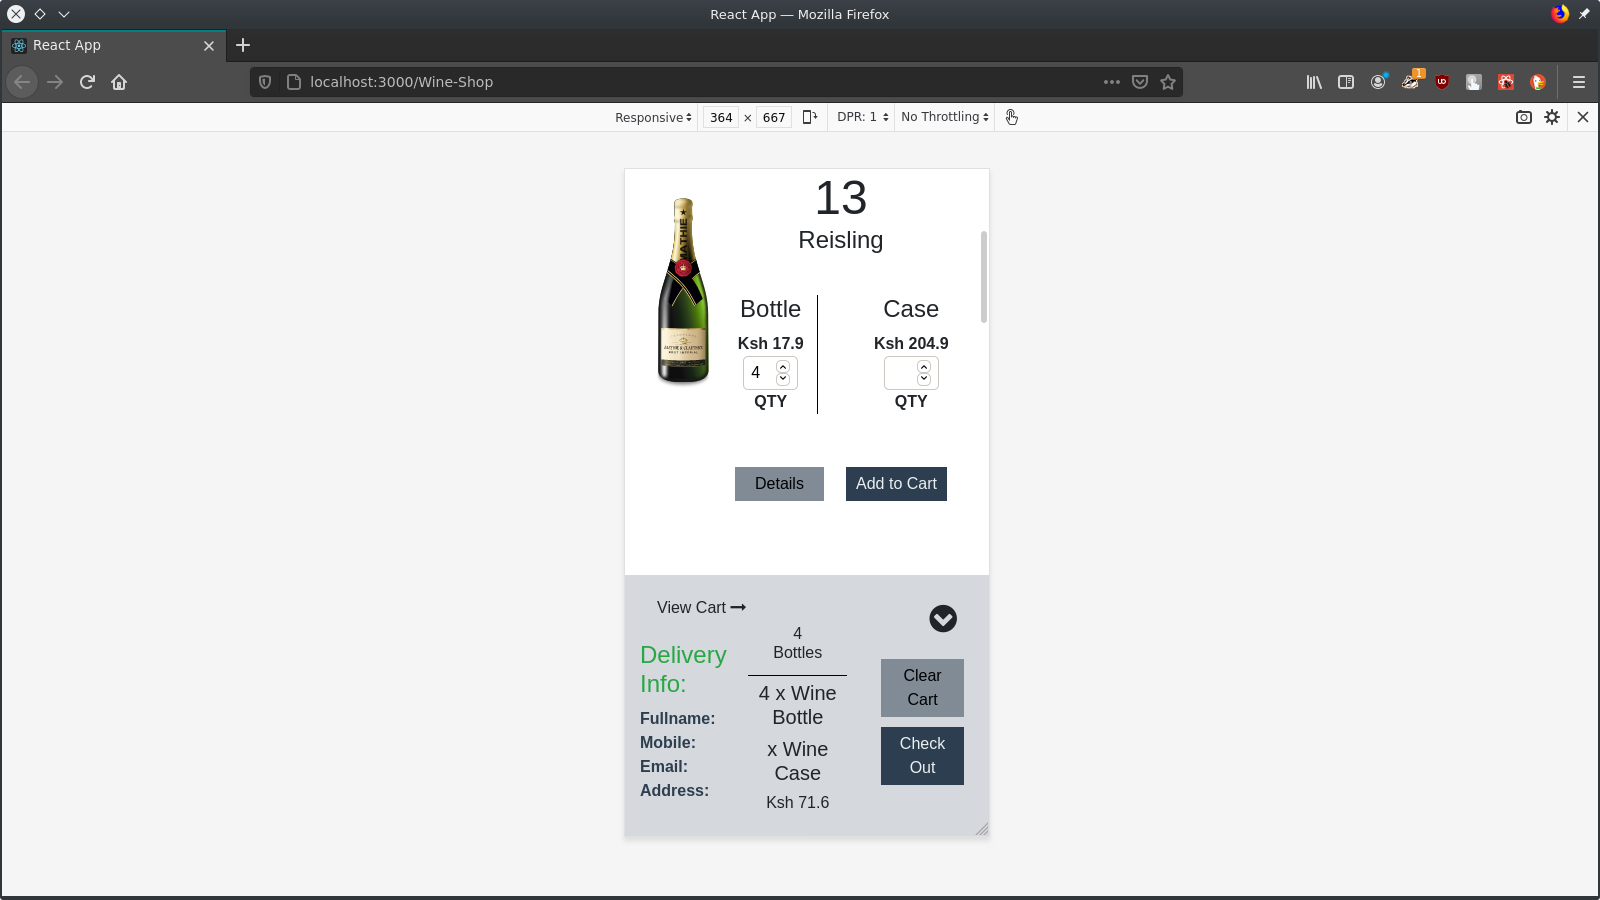Open the Firefox hamburger menu
The height and width of the screenshot is (900, 1600).
[1578, 82]
